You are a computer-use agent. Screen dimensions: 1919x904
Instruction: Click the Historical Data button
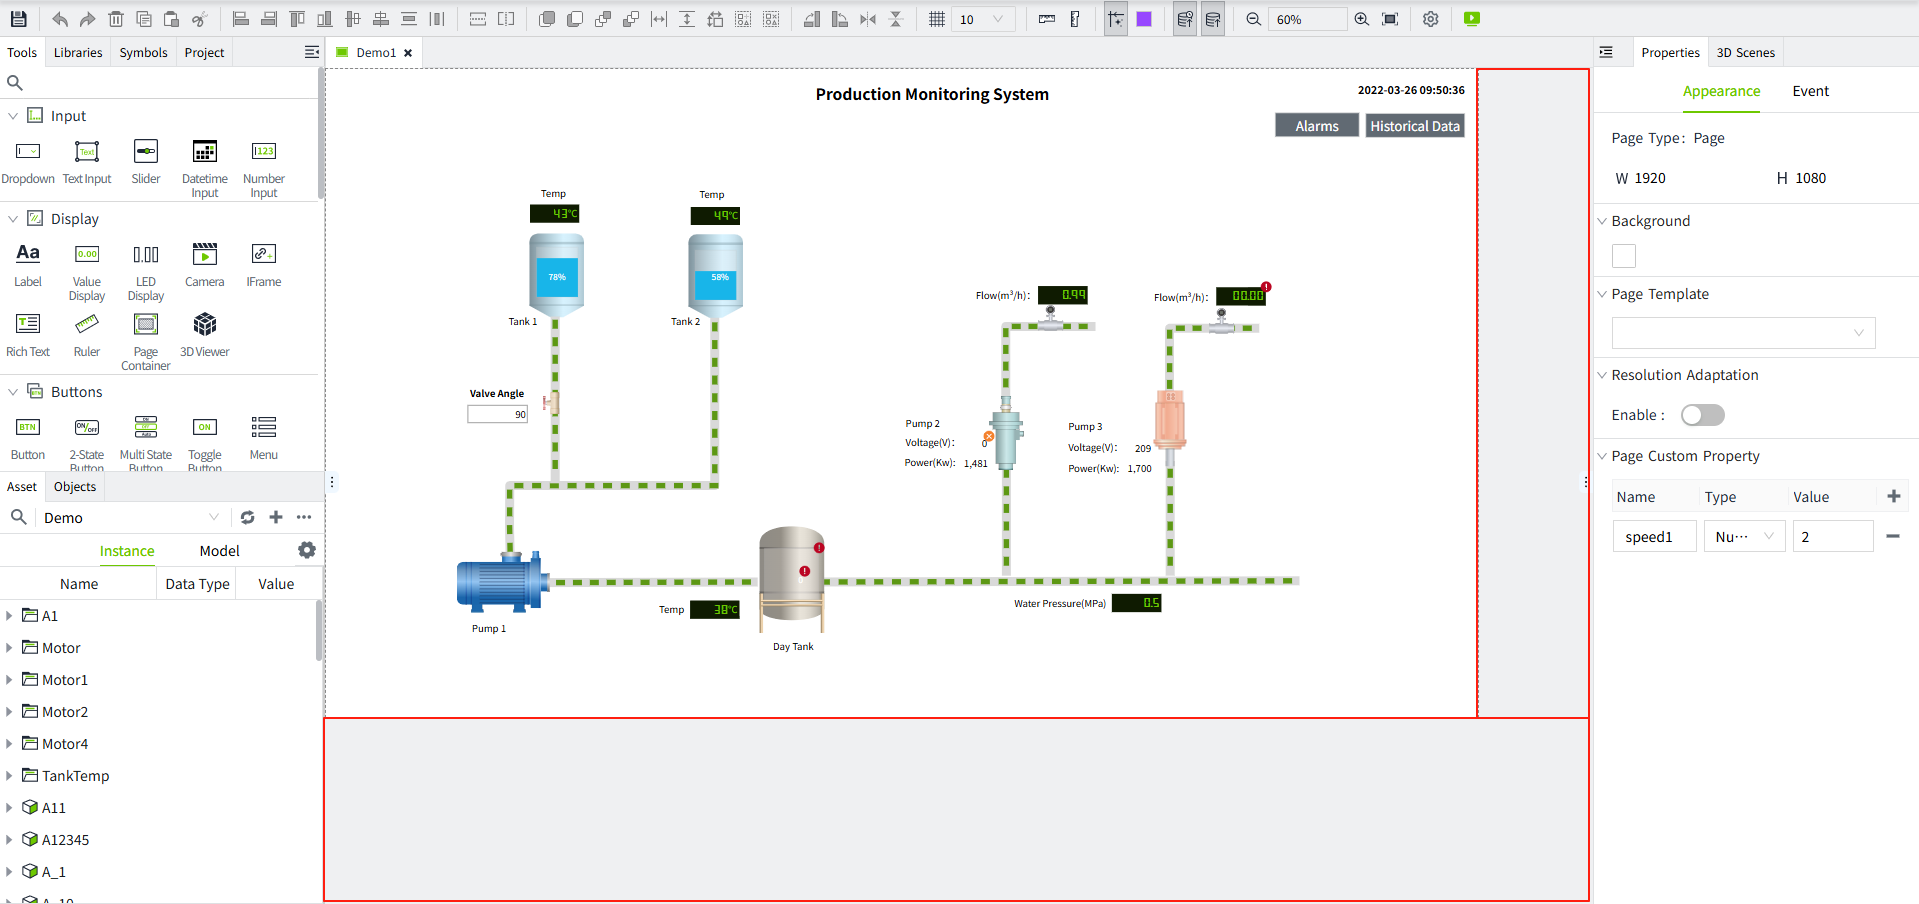1414,126
